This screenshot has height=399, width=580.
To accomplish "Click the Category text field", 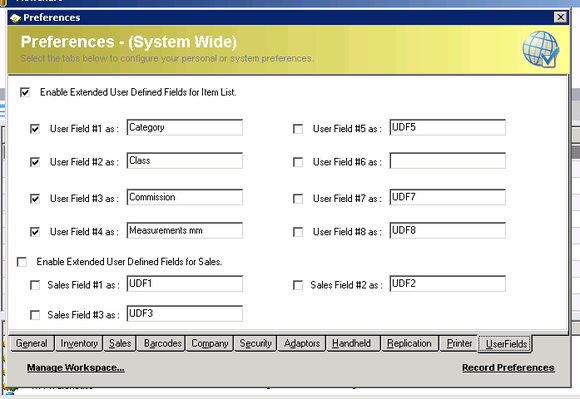I will [x=185, y=128].
